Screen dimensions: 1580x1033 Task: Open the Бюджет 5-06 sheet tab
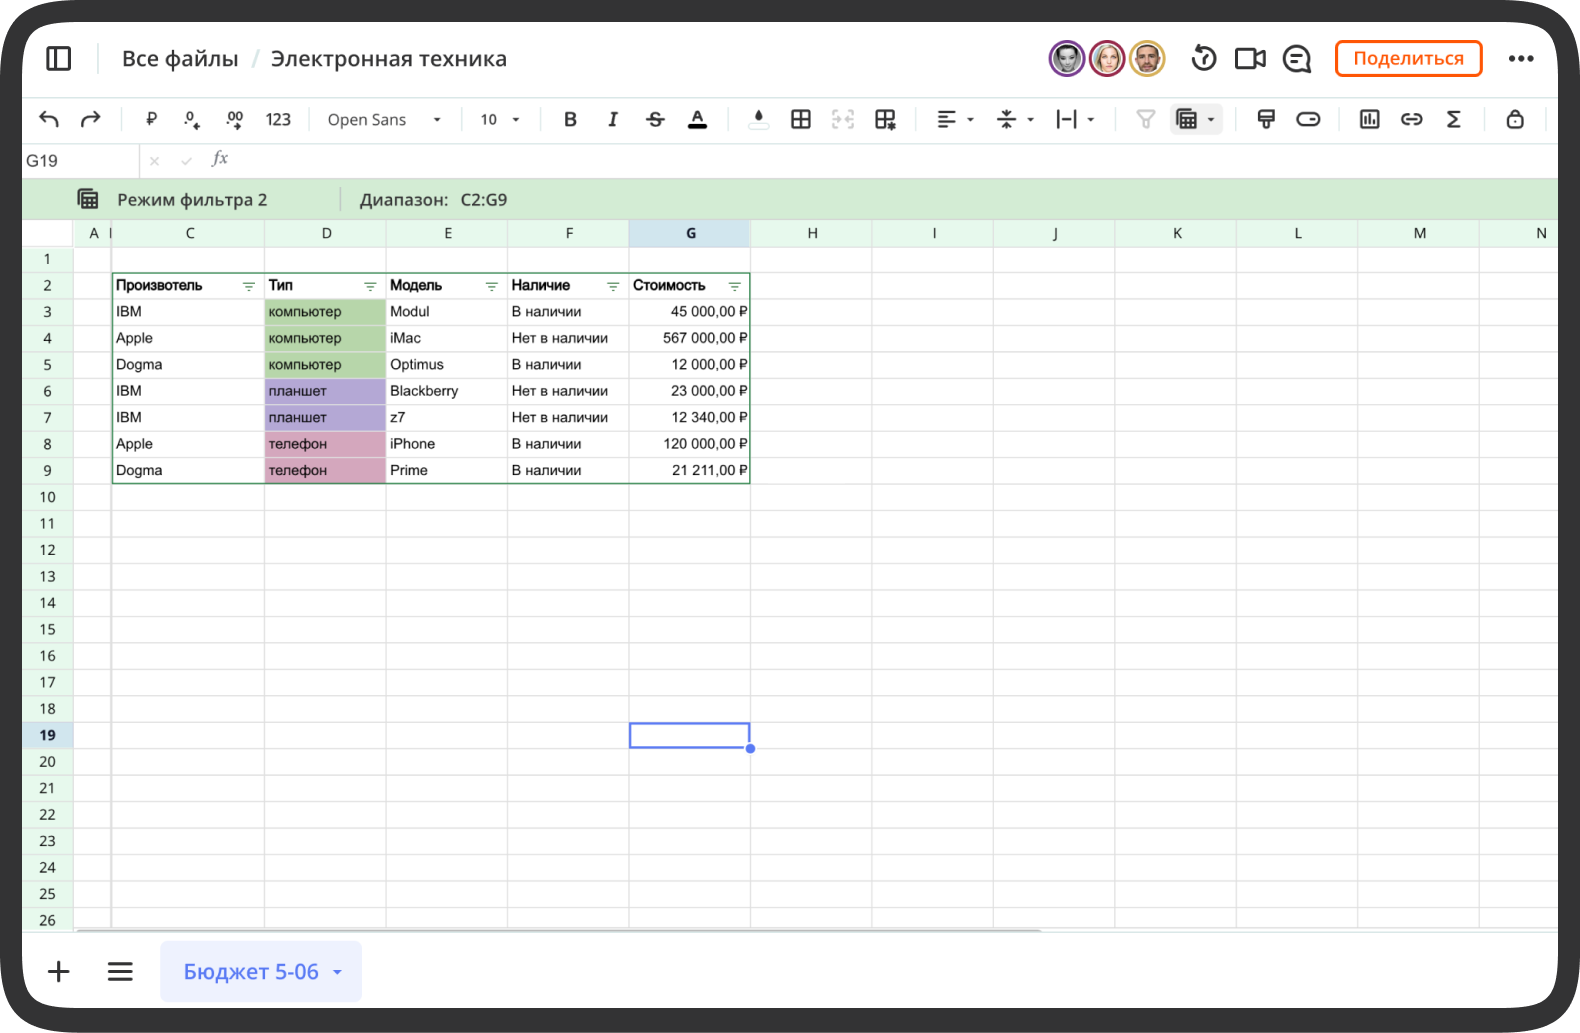pos(261,971)
